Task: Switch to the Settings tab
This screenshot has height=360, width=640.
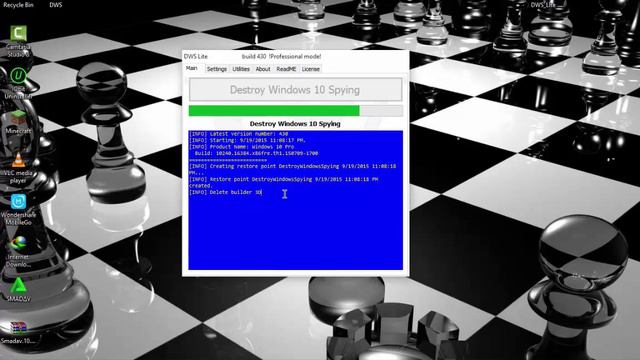Action: 217,69
